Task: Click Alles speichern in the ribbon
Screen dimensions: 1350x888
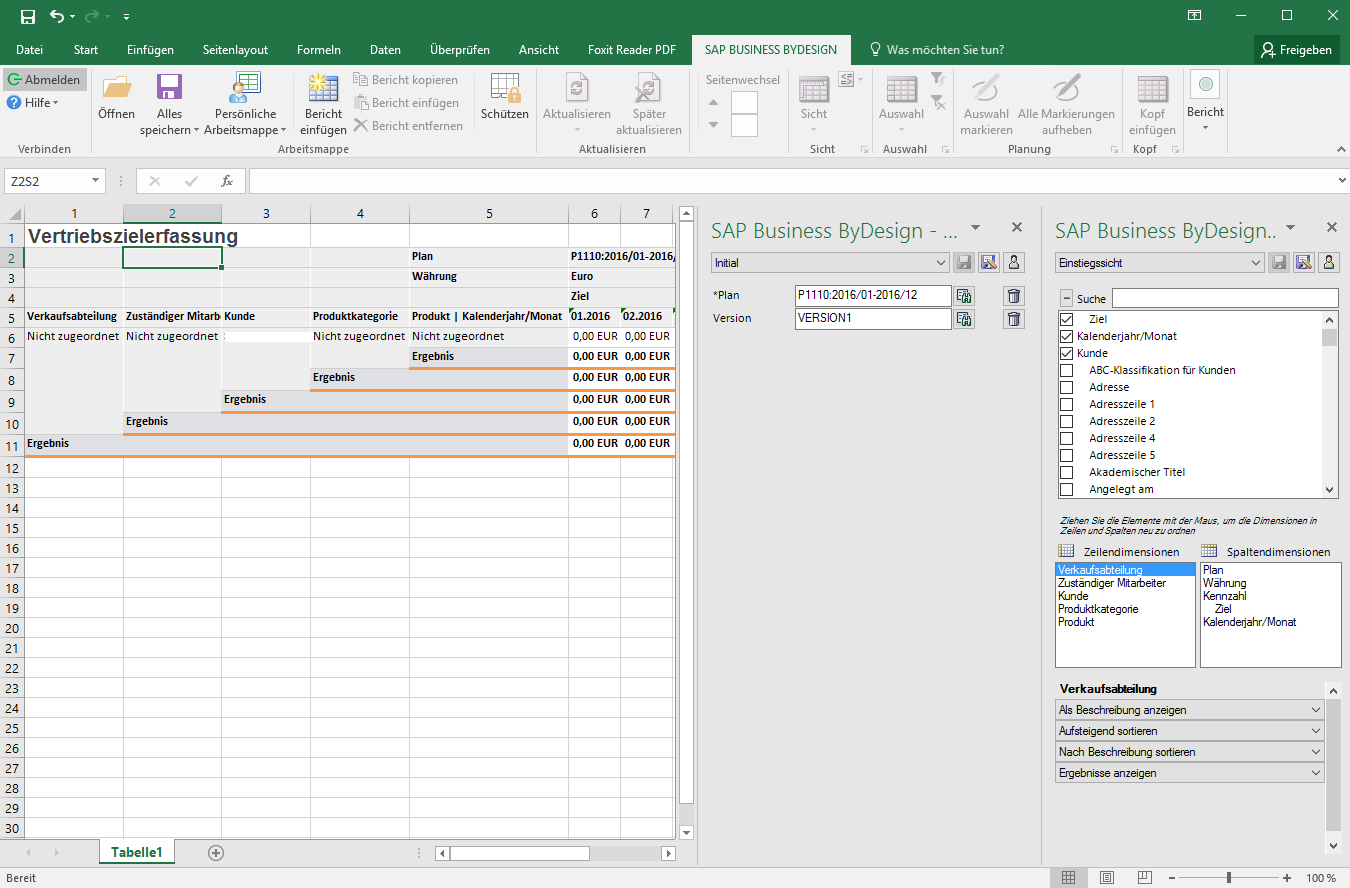Action: click(x=169, y=104)
